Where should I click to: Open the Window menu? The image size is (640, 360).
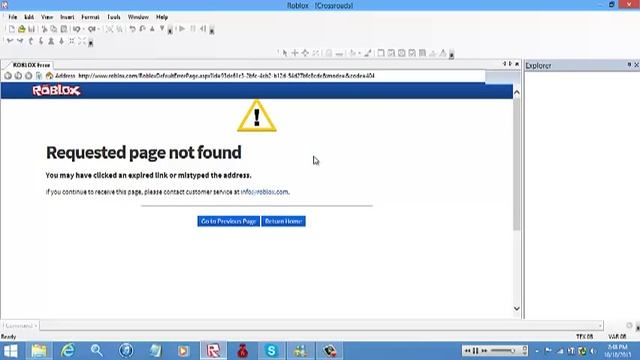138,17
